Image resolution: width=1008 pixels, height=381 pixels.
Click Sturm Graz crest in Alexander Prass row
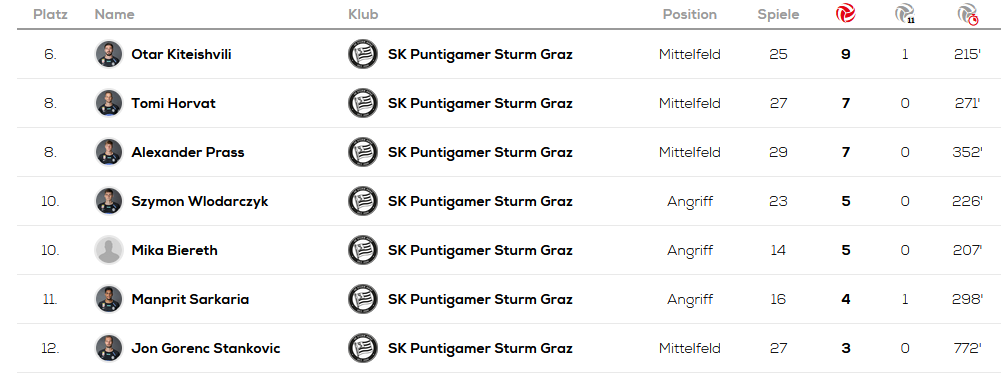[363, 152]
